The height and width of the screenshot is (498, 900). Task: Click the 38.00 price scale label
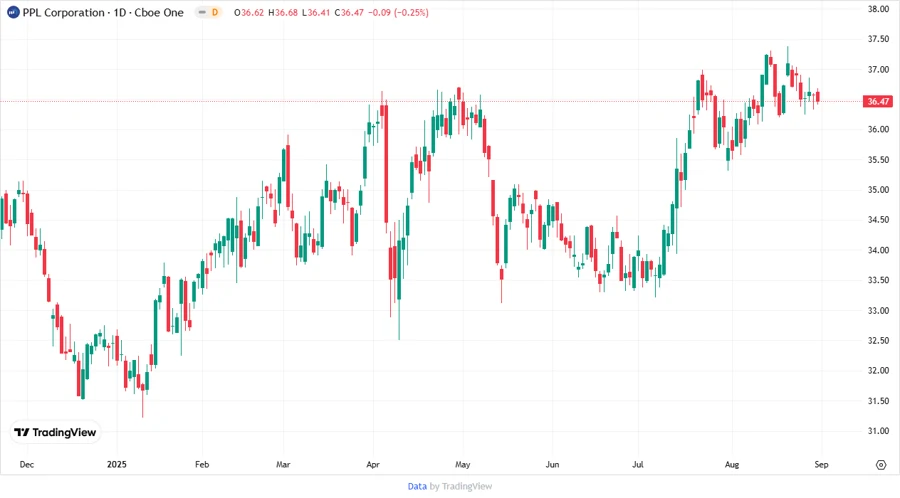click(x=878, y=9)
